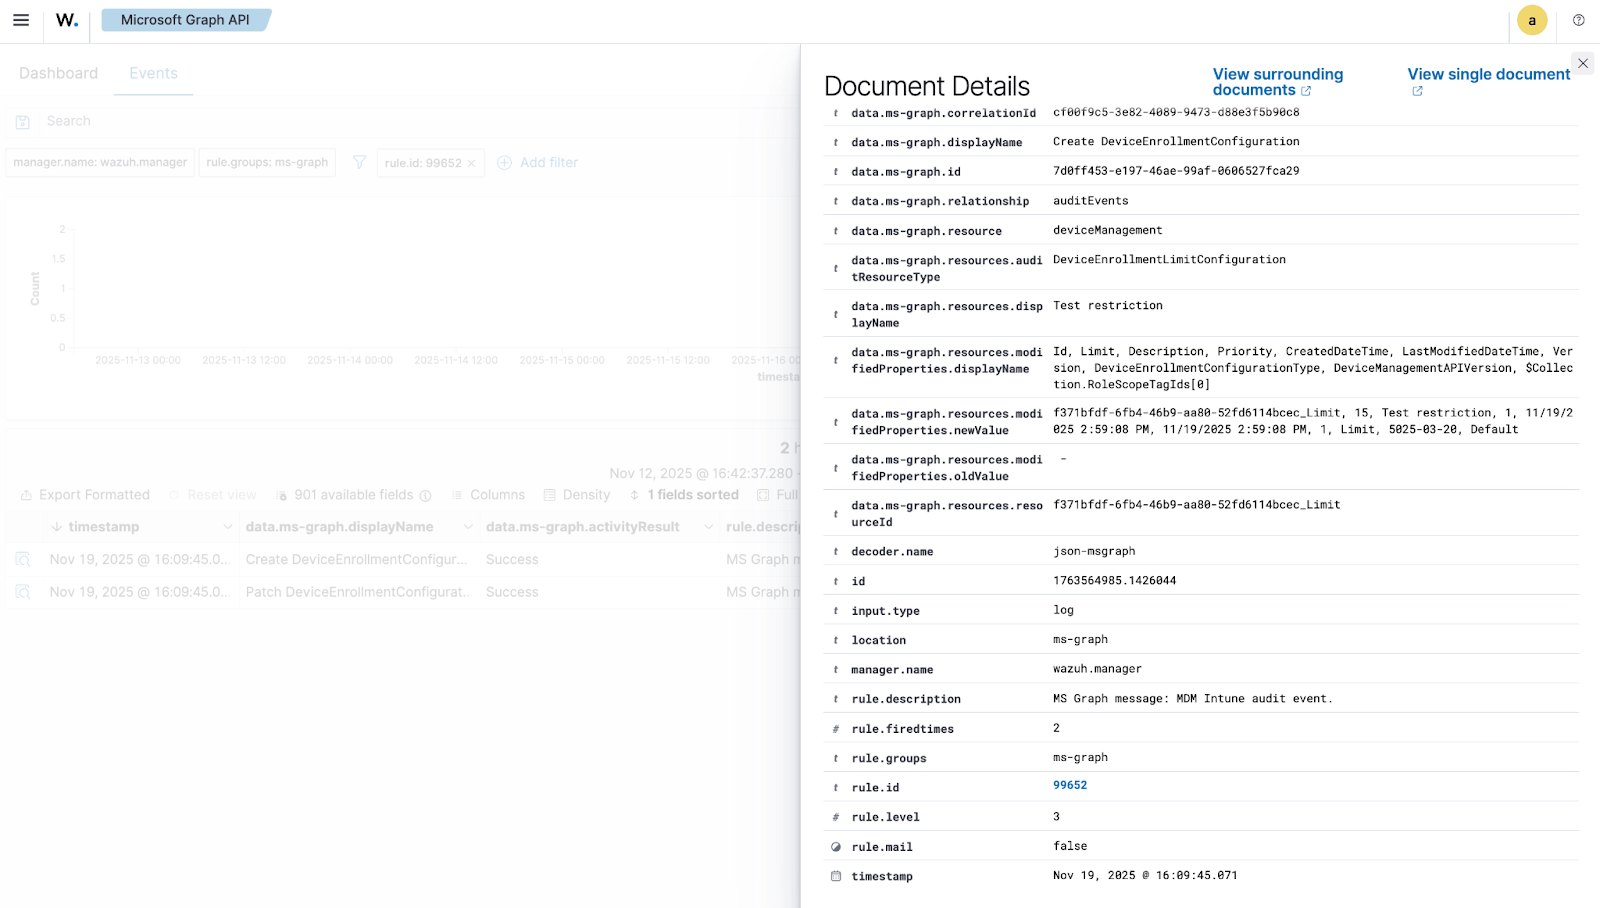Open the help icon in header
Viewport: 1600px width, 908px height.
pyautogui.click(x=1578, y=20)
